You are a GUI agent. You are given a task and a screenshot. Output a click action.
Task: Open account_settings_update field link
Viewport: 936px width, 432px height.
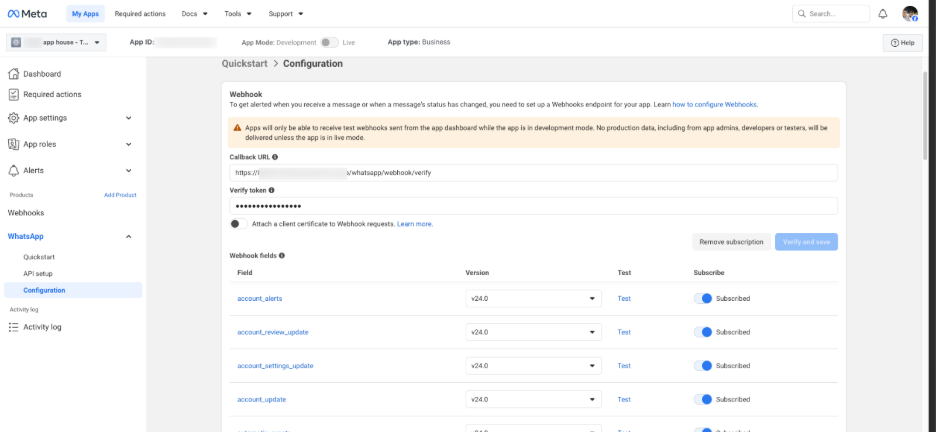point(275,366)
